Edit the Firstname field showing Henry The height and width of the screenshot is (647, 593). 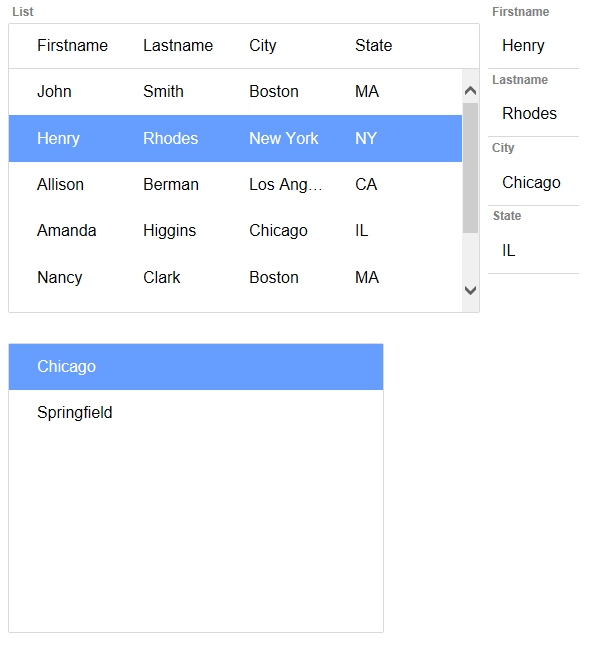coord(533,45)
